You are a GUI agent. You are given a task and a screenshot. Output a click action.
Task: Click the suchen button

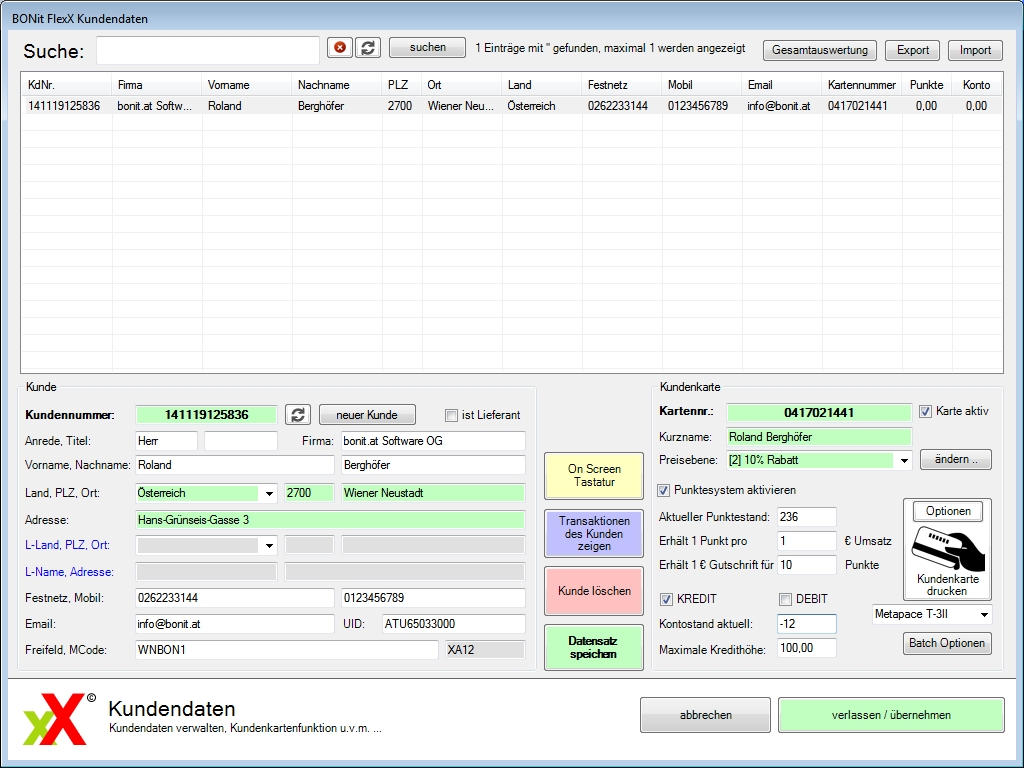coord(427,48)
